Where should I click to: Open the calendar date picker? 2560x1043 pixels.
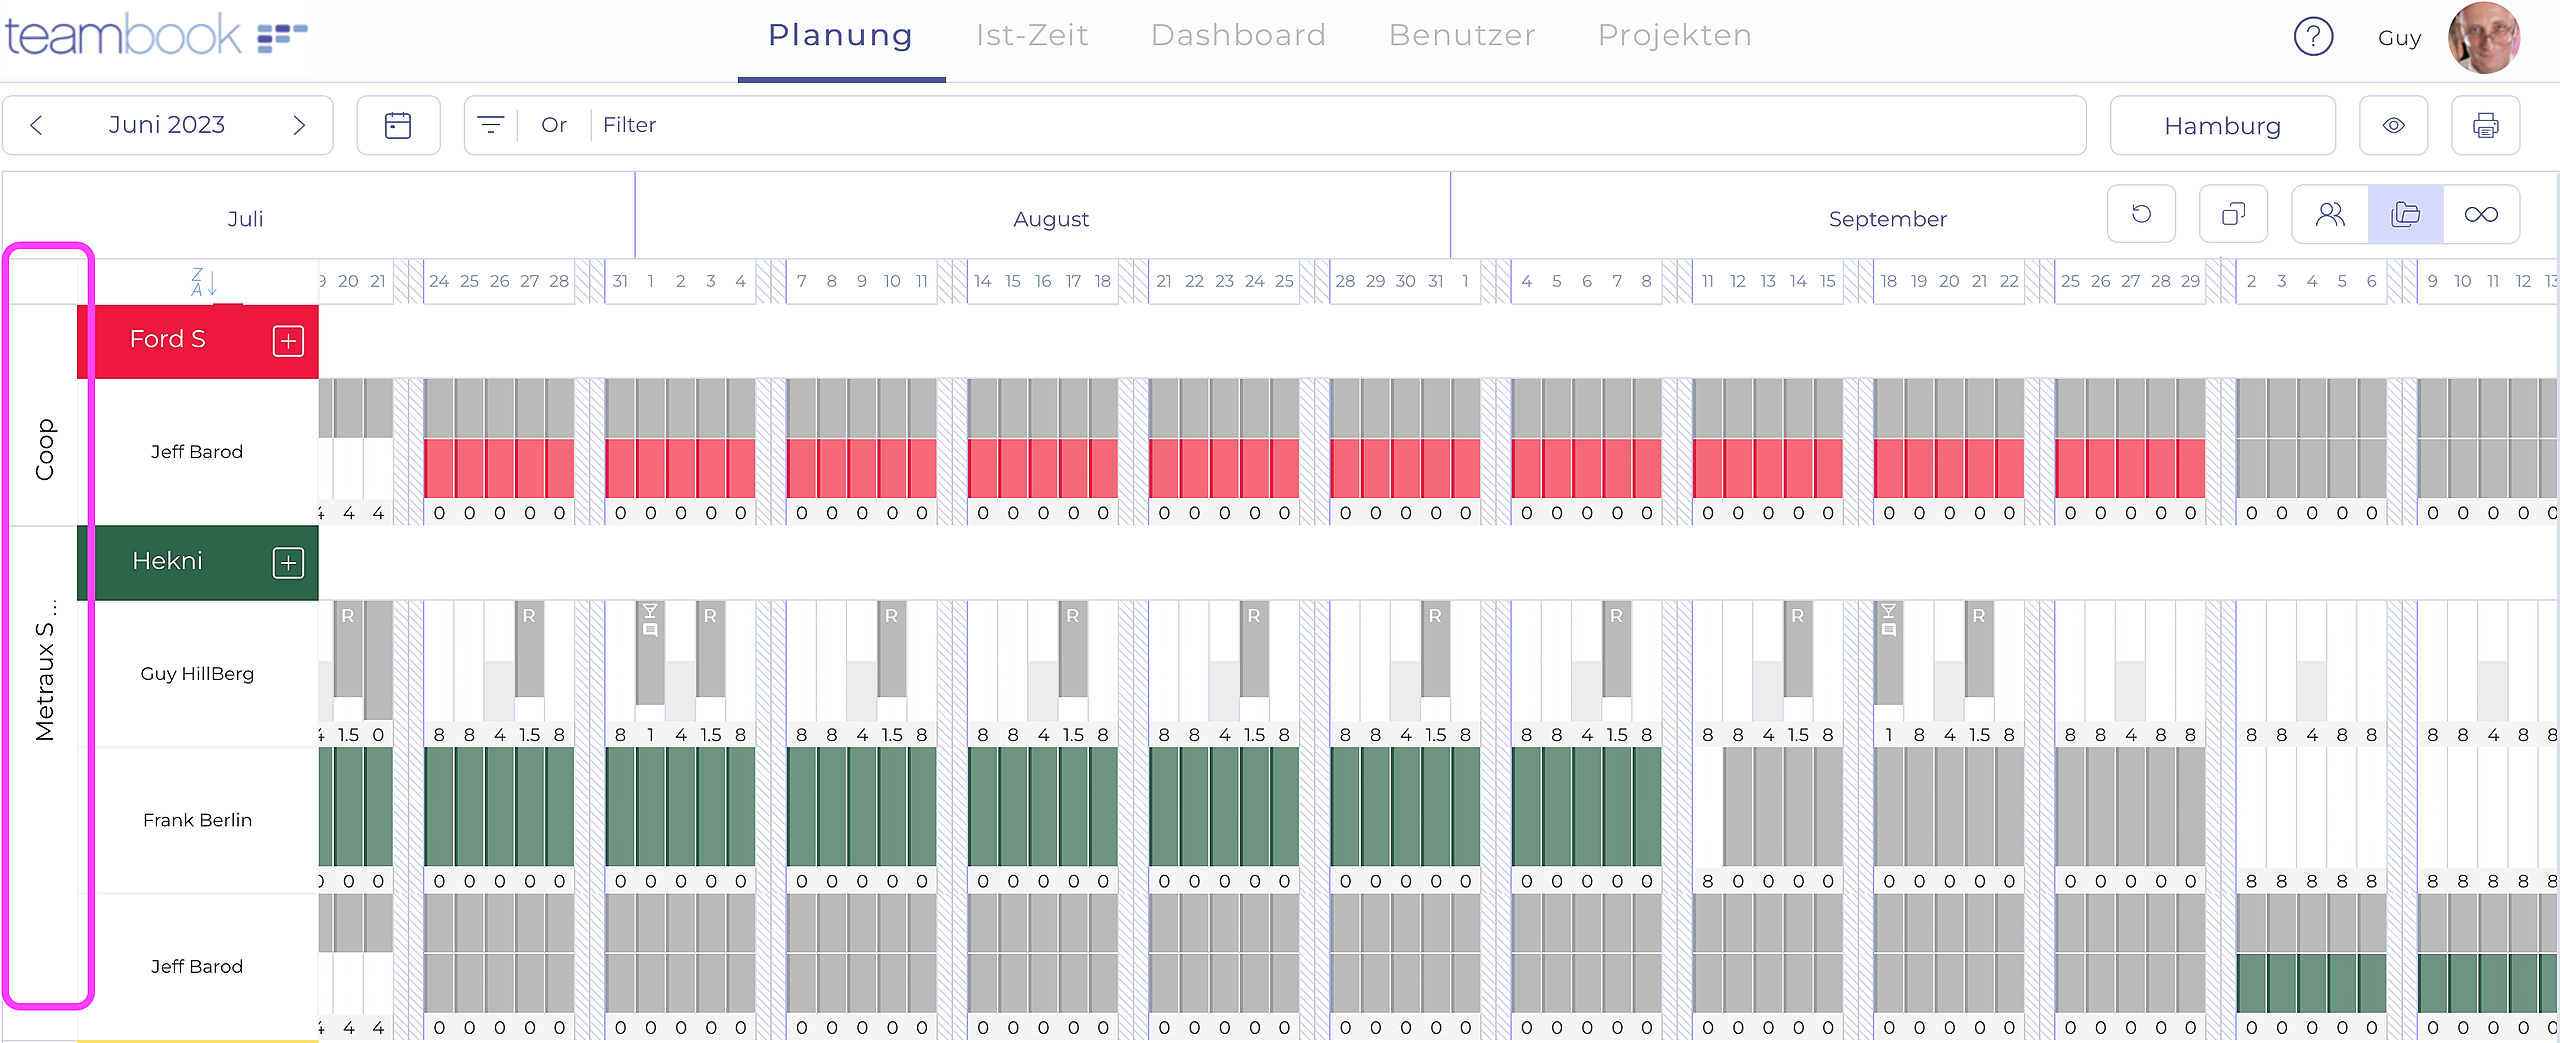tap(398, 125)
